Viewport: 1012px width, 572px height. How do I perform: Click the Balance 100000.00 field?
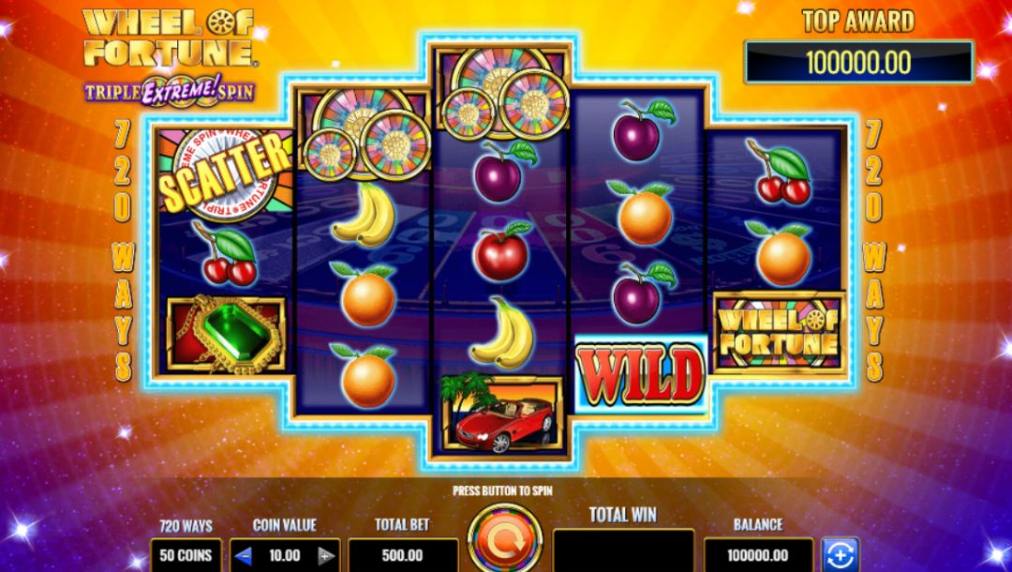click(x=758, y=555)
